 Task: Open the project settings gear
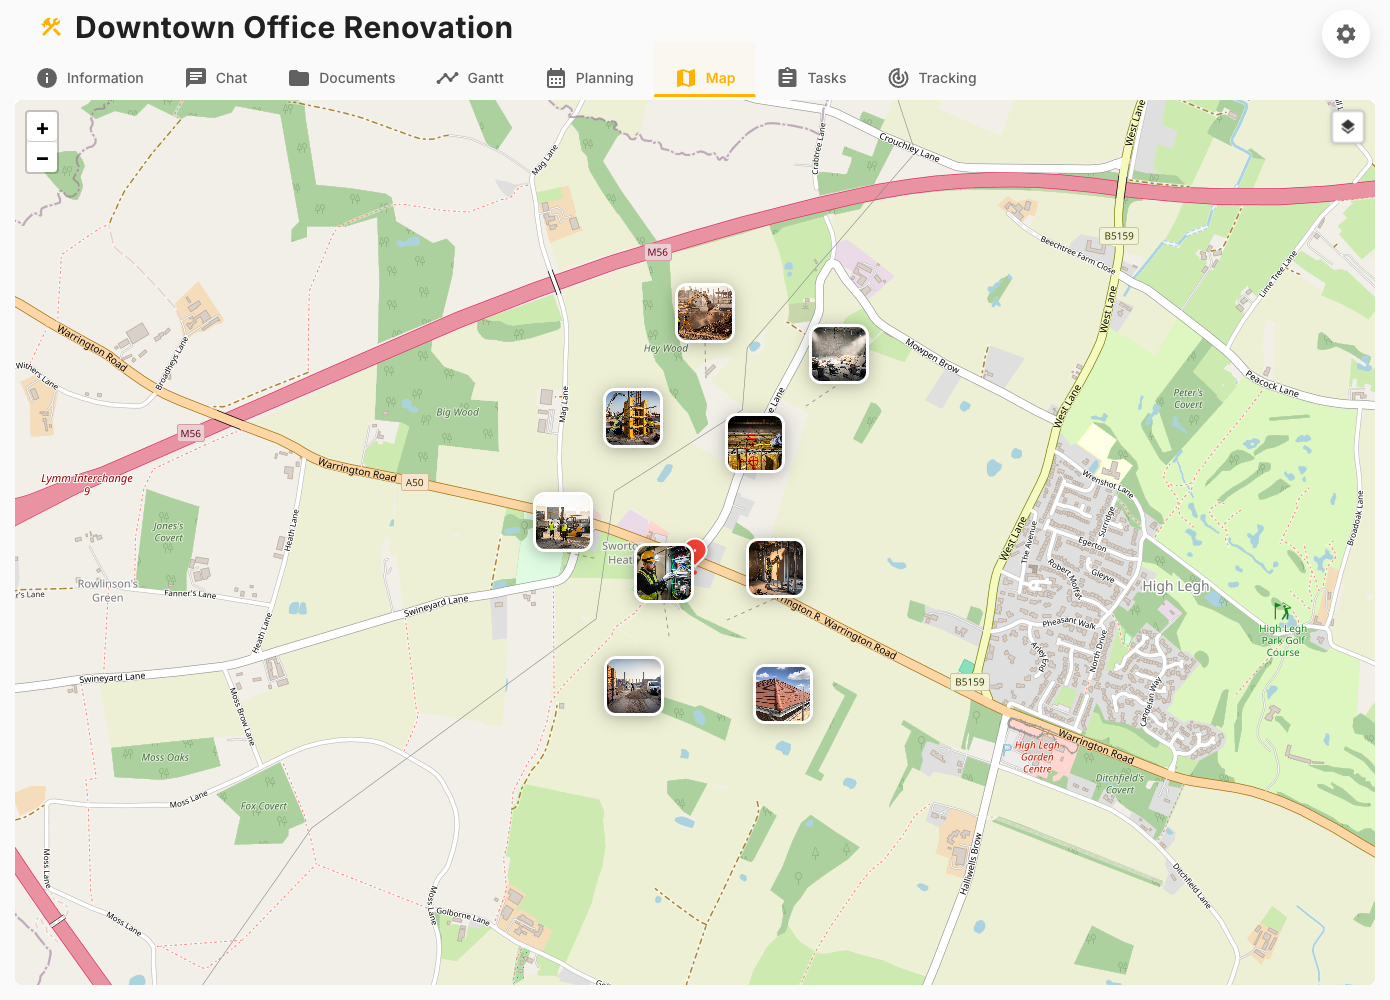pos(1345,34)
